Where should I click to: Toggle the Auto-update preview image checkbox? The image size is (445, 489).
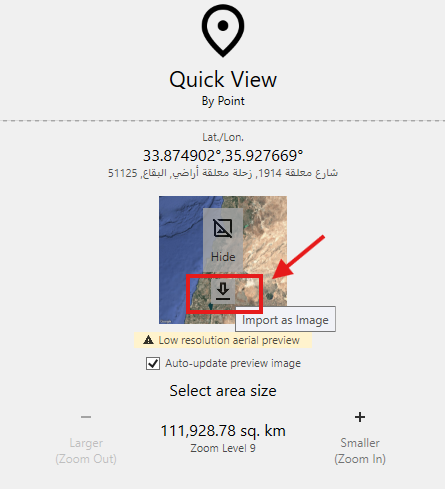click(x=153, y=363)
